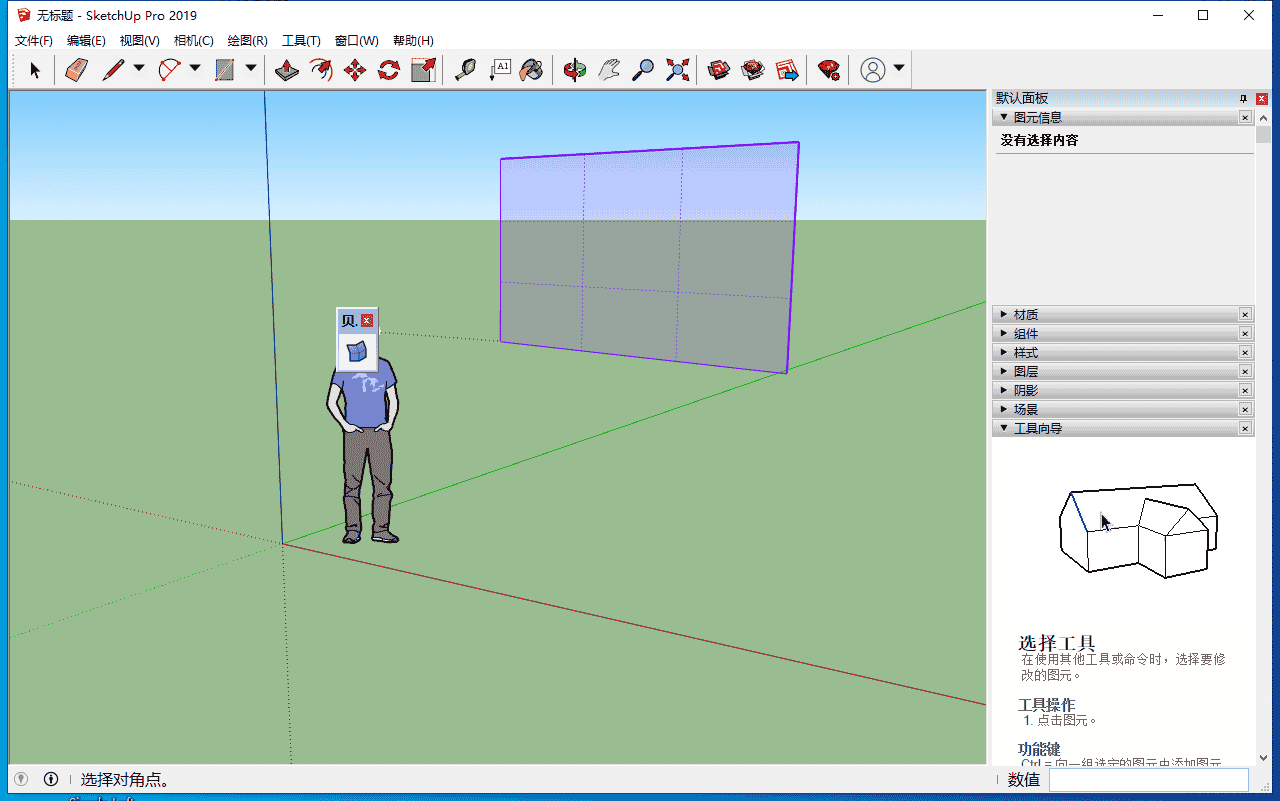The height and width of the screenshot is (801, 1280).
Task: Select the Orbit tool
Action: (x=575, y=70)
